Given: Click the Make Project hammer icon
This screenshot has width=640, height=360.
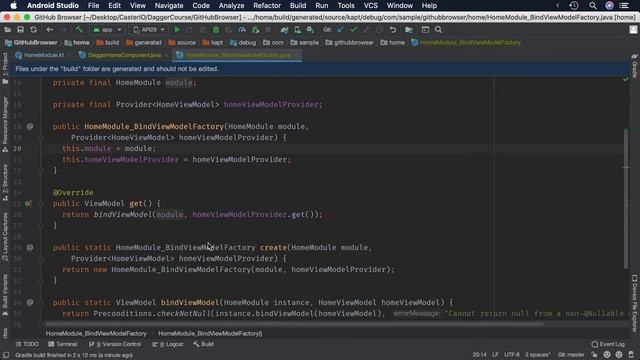Looking at the screenshot, I should tap(79, 30).
